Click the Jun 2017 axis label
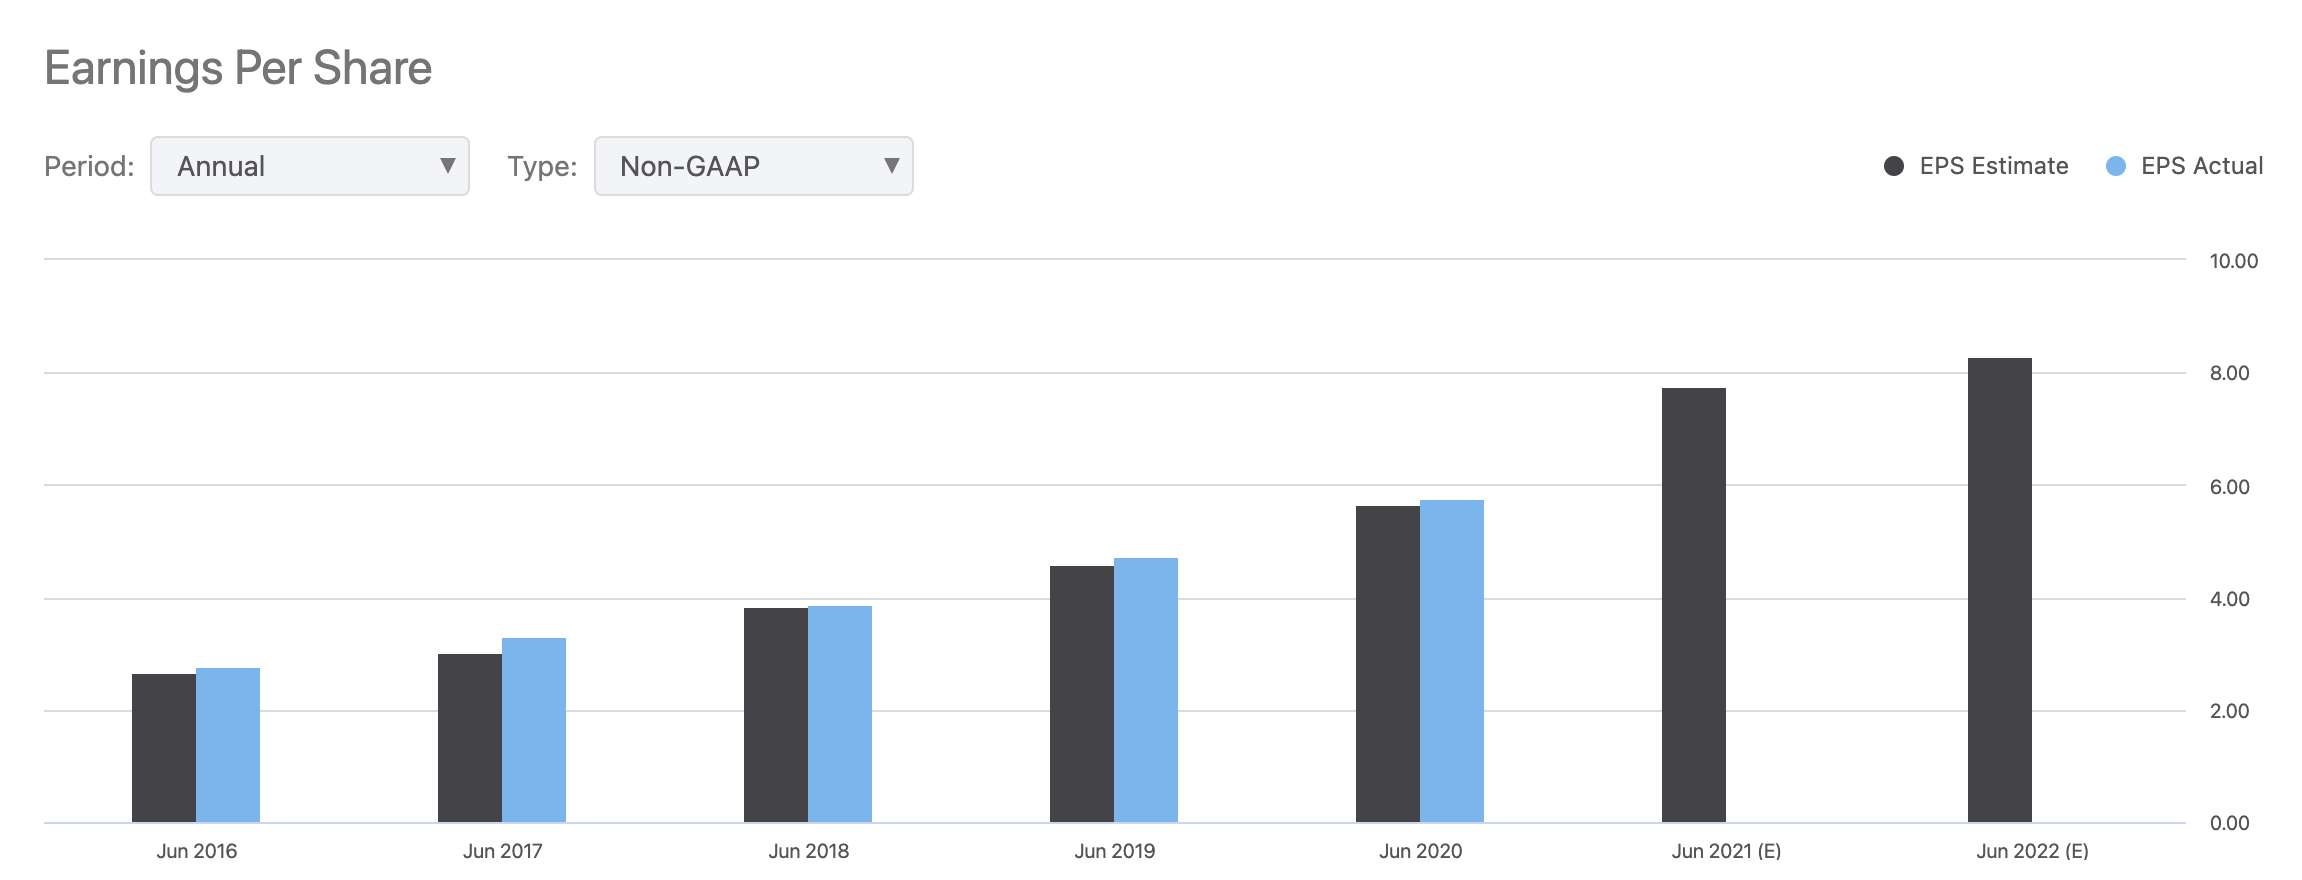2302x880 pixels. click(503, 851)
